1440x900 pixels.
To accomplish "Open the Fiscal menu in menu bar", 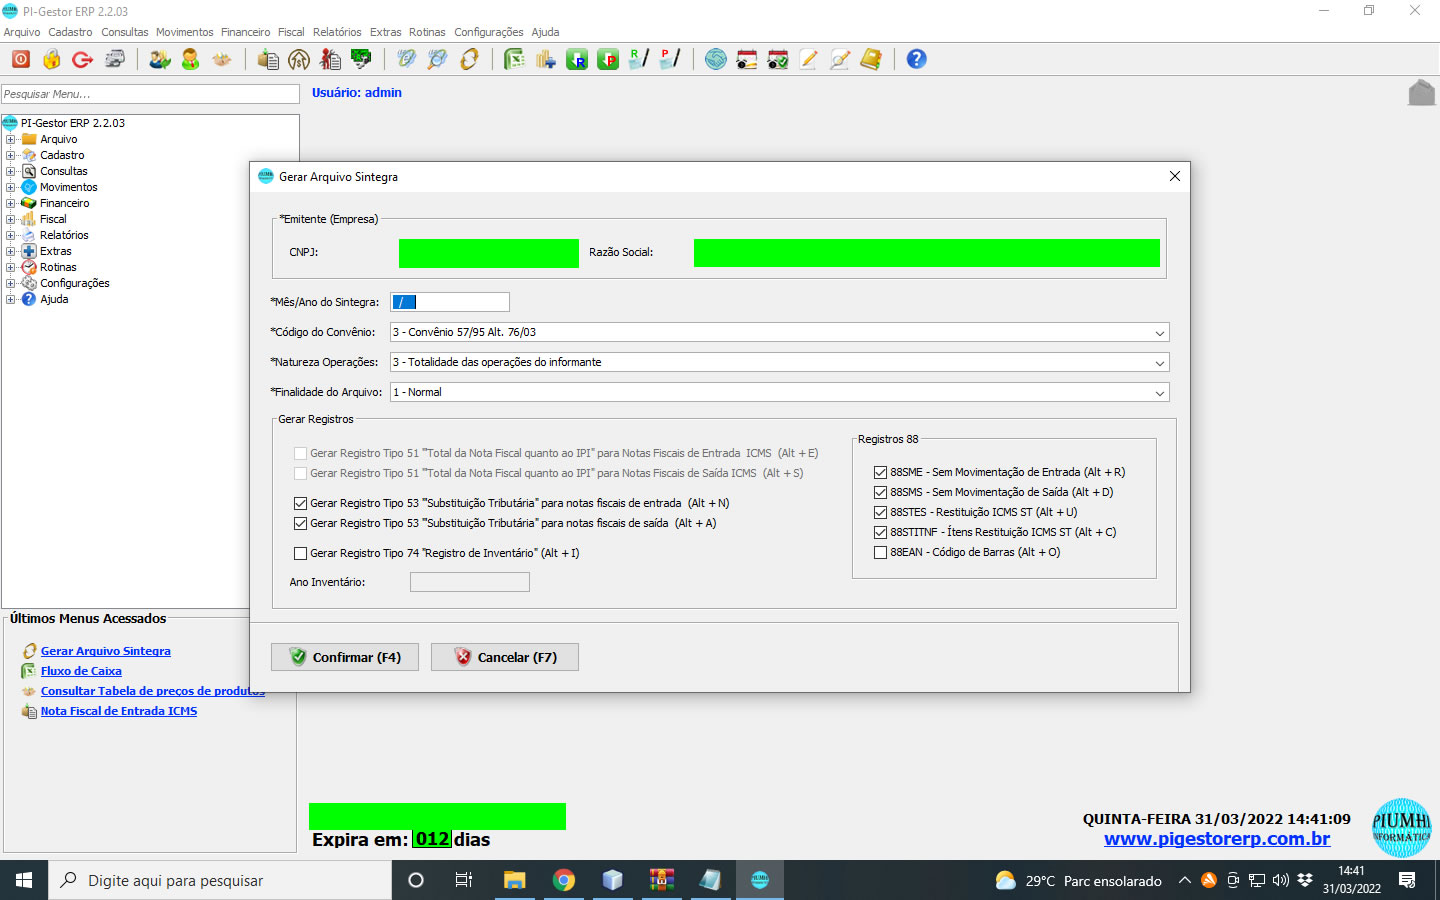I will [291, 32].
